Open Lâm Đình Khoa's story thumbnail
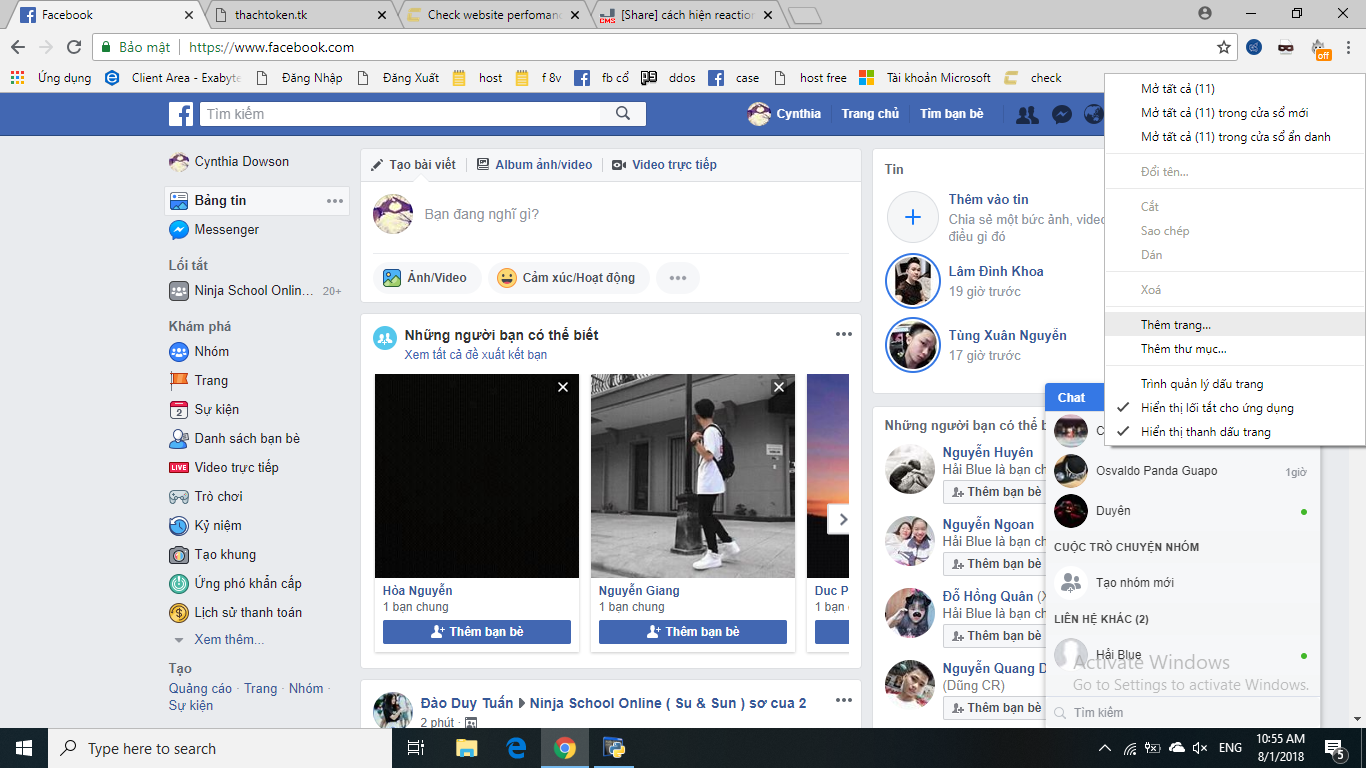The height and width of the screenshot is (768, 1366). pyautogui.click(x=912, y=281)
